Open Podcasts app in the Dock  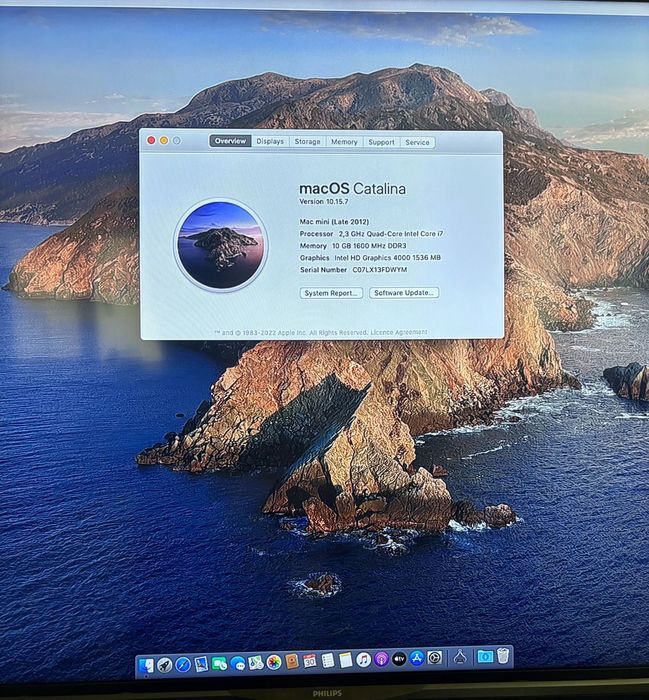[x=381, y=659]
